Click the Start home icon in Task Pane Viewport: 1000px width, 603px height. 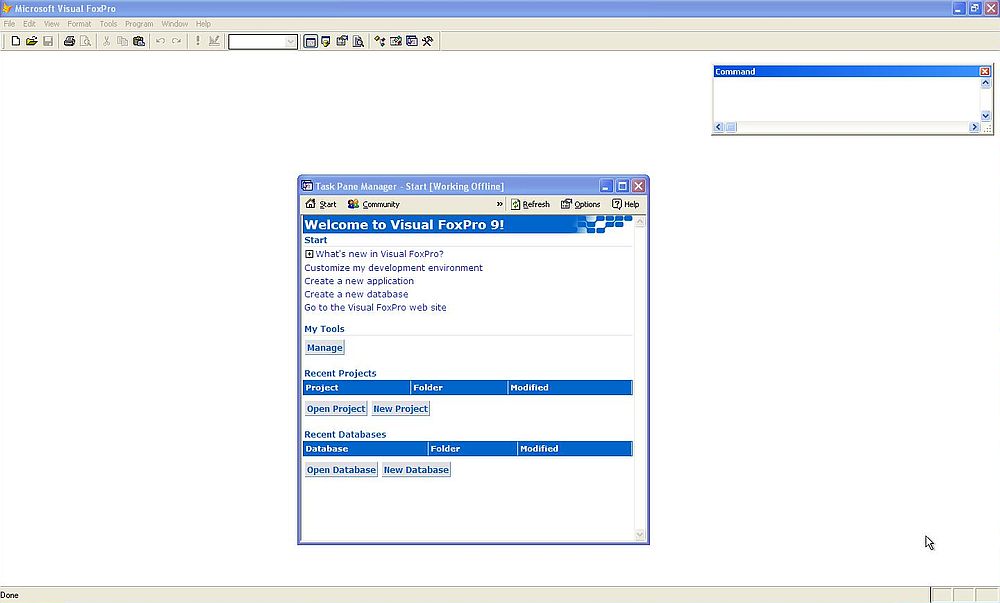pos(321,204)
